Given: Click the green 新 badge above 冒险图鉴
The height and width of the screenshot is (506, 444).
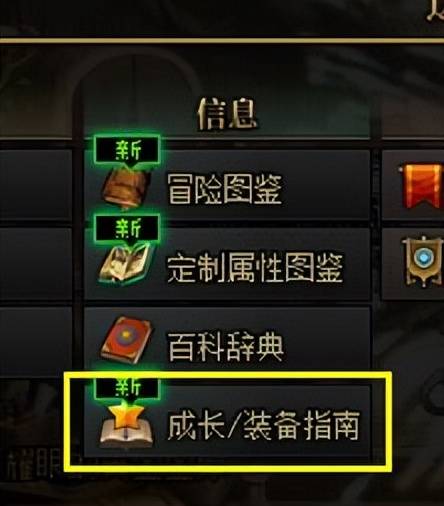Looking at the screenshot, I should point(127,150).
